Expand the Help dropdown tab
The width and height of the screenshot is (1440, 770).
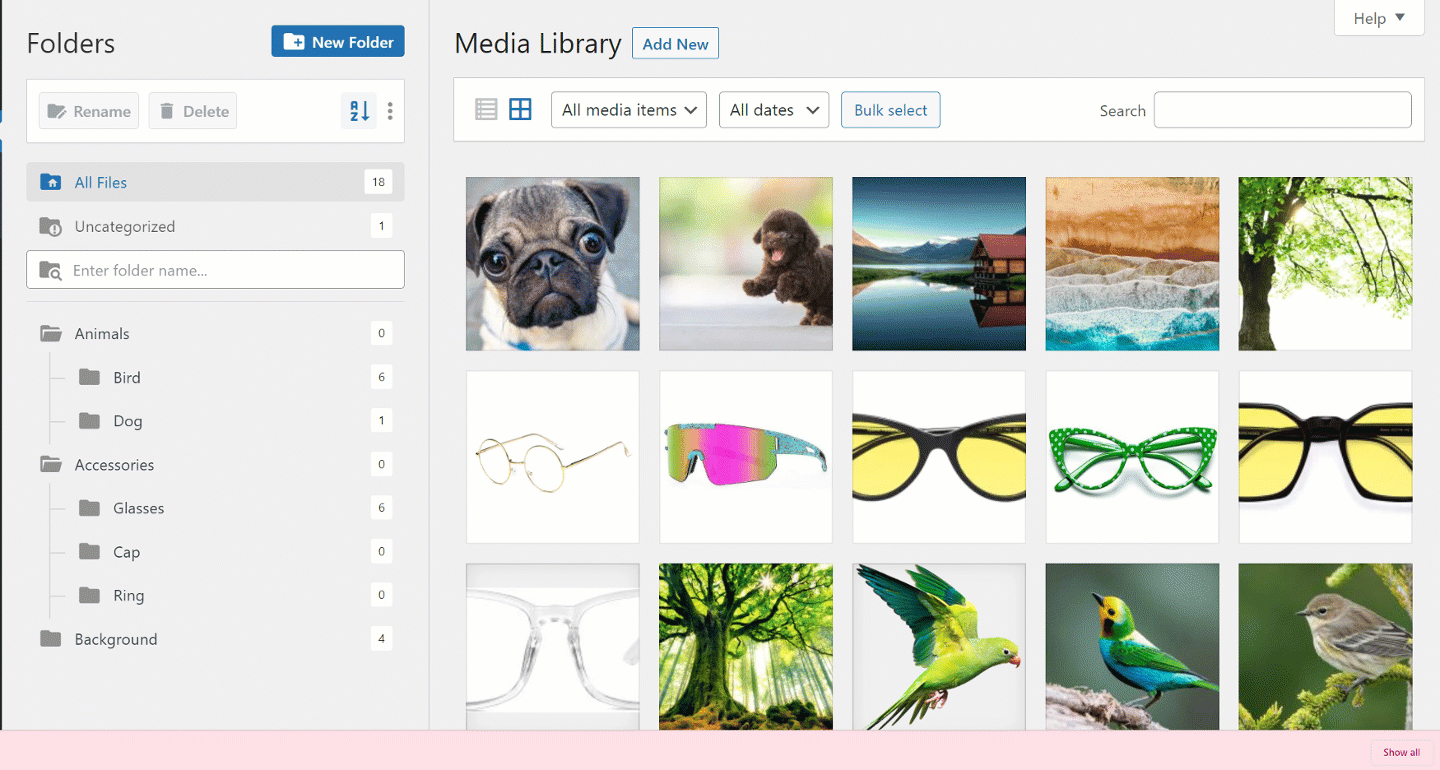[1379, 18]
